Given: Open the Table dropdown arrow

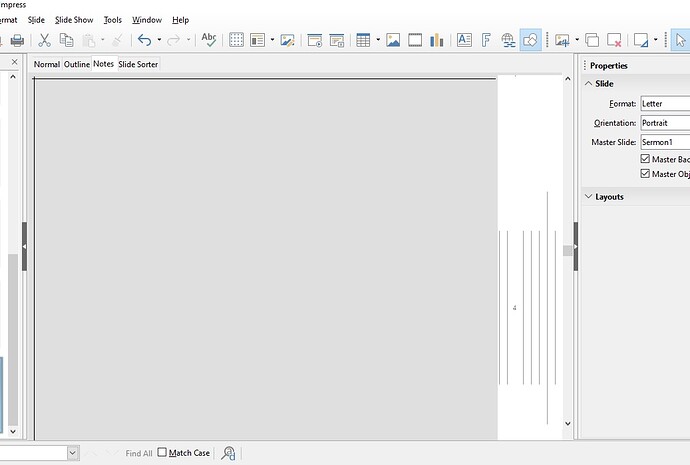Looking at the screenshot, I should pos(378,40).
